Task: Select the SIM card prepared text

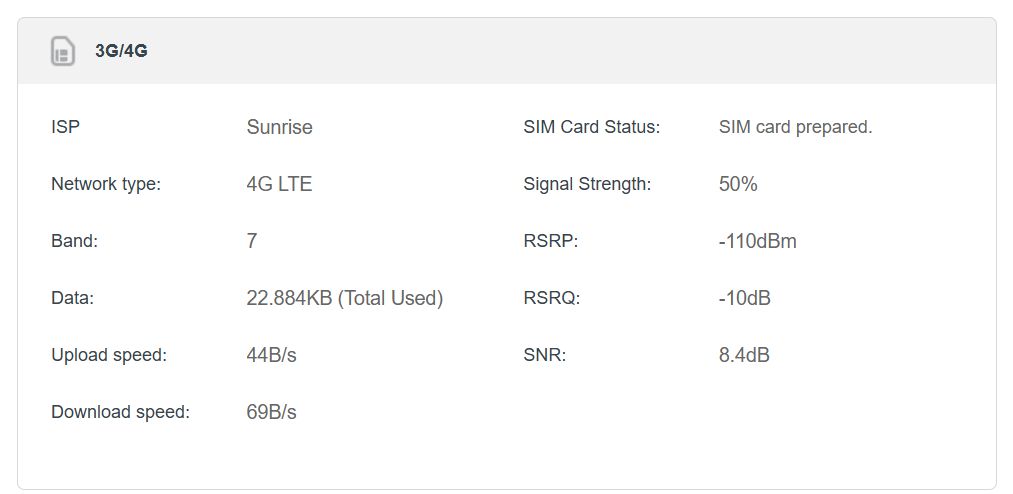Action: [x=795, y=127]
